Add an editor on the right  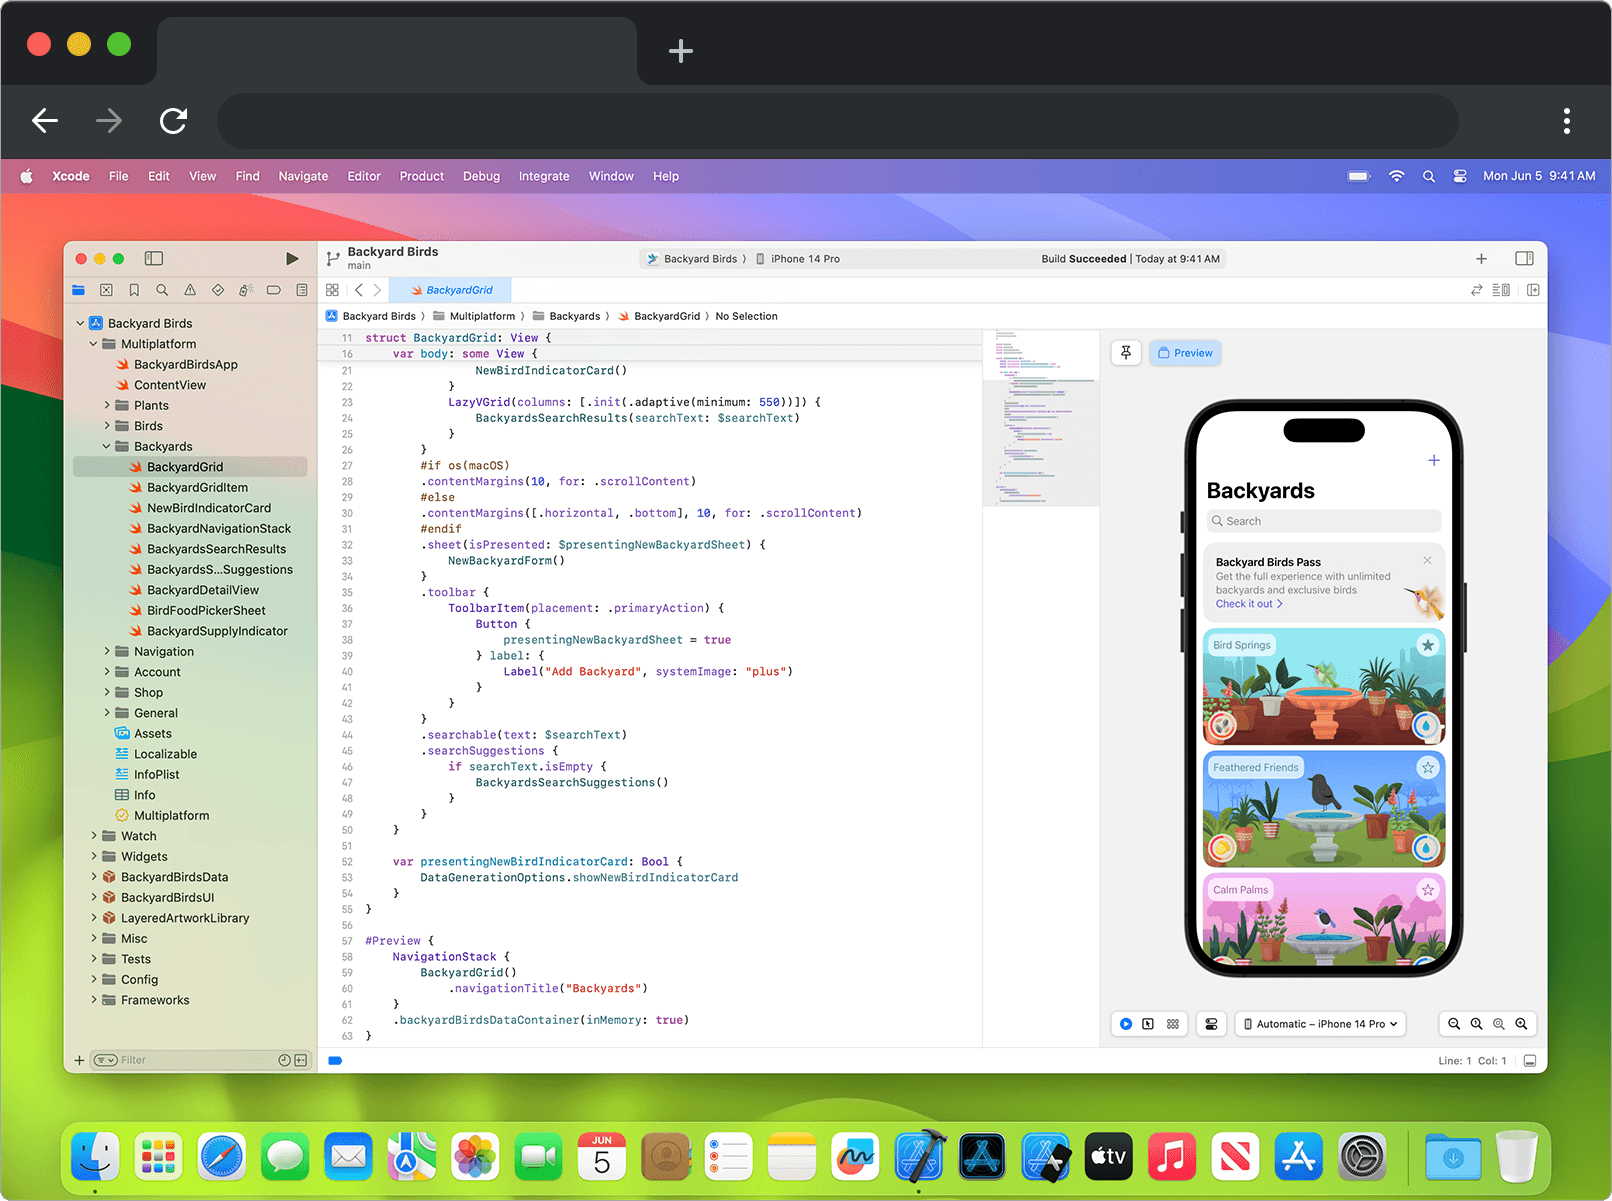[1533, 290]
